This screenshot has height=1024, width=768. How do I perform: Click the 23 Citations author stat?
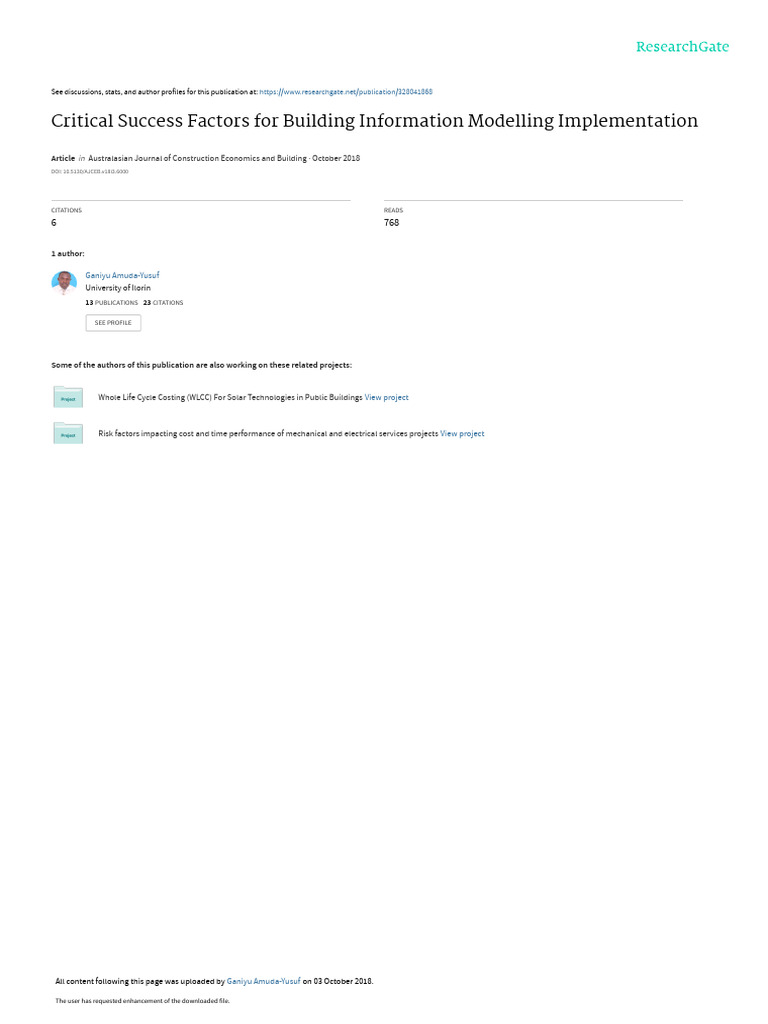[x=163, y=303]
